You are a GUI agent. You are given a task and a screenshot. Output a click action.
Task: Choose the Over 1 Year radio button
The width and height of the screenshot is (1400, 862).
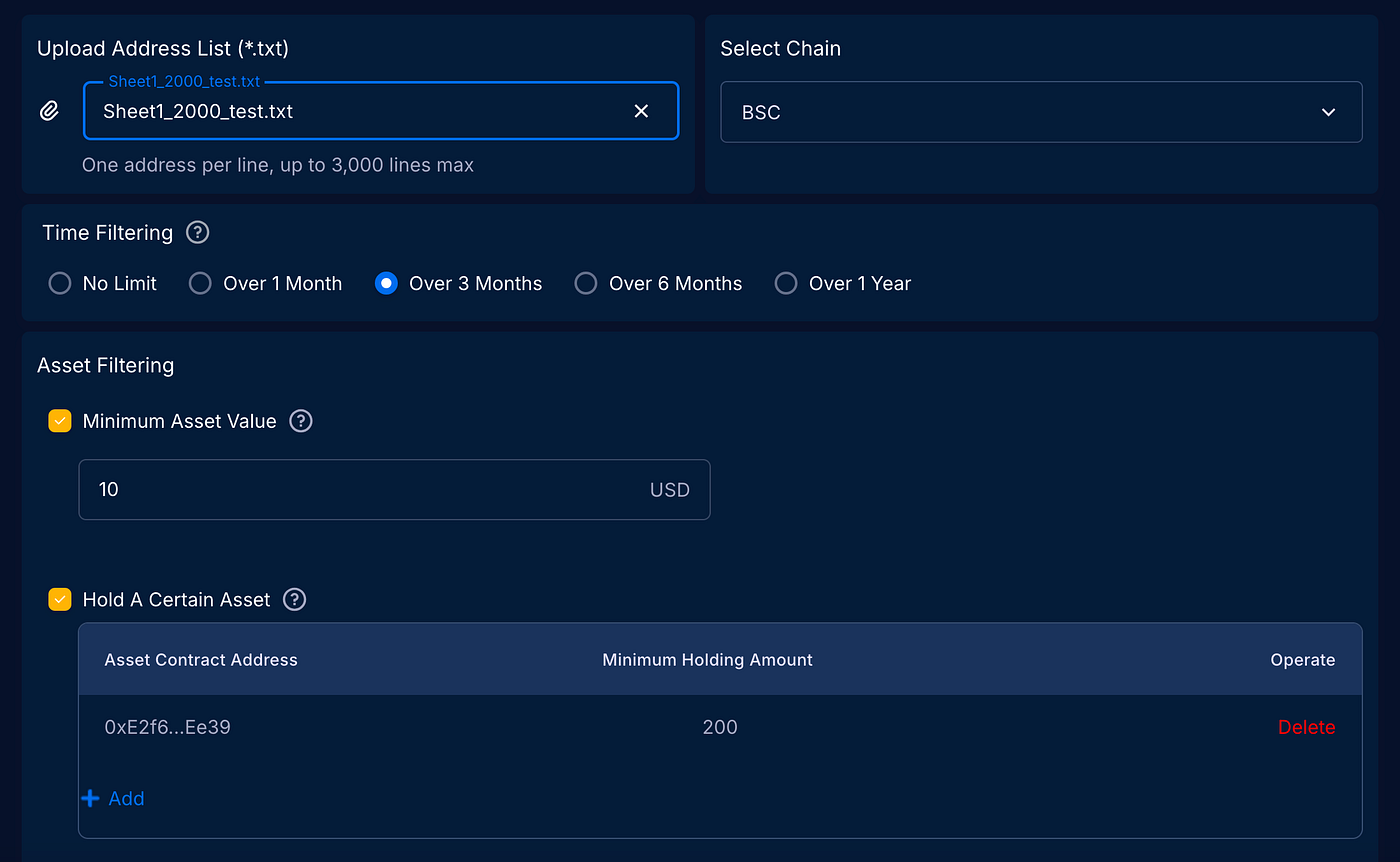click(786, 284)
